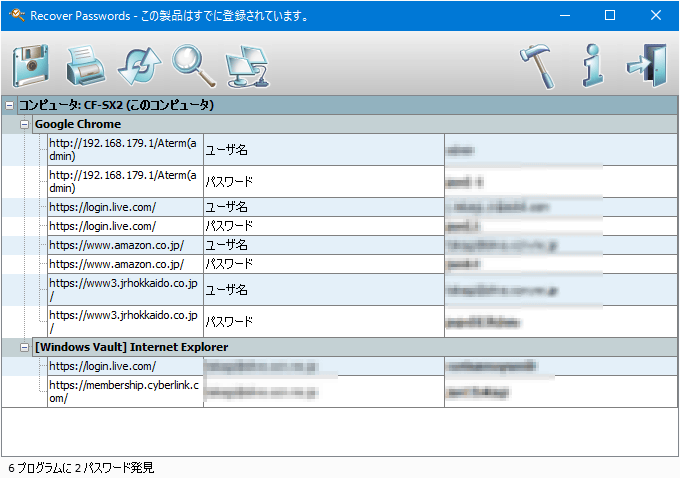Click パスワード cell beside jrhokkaido.co.jp

[x=324, y=322]
